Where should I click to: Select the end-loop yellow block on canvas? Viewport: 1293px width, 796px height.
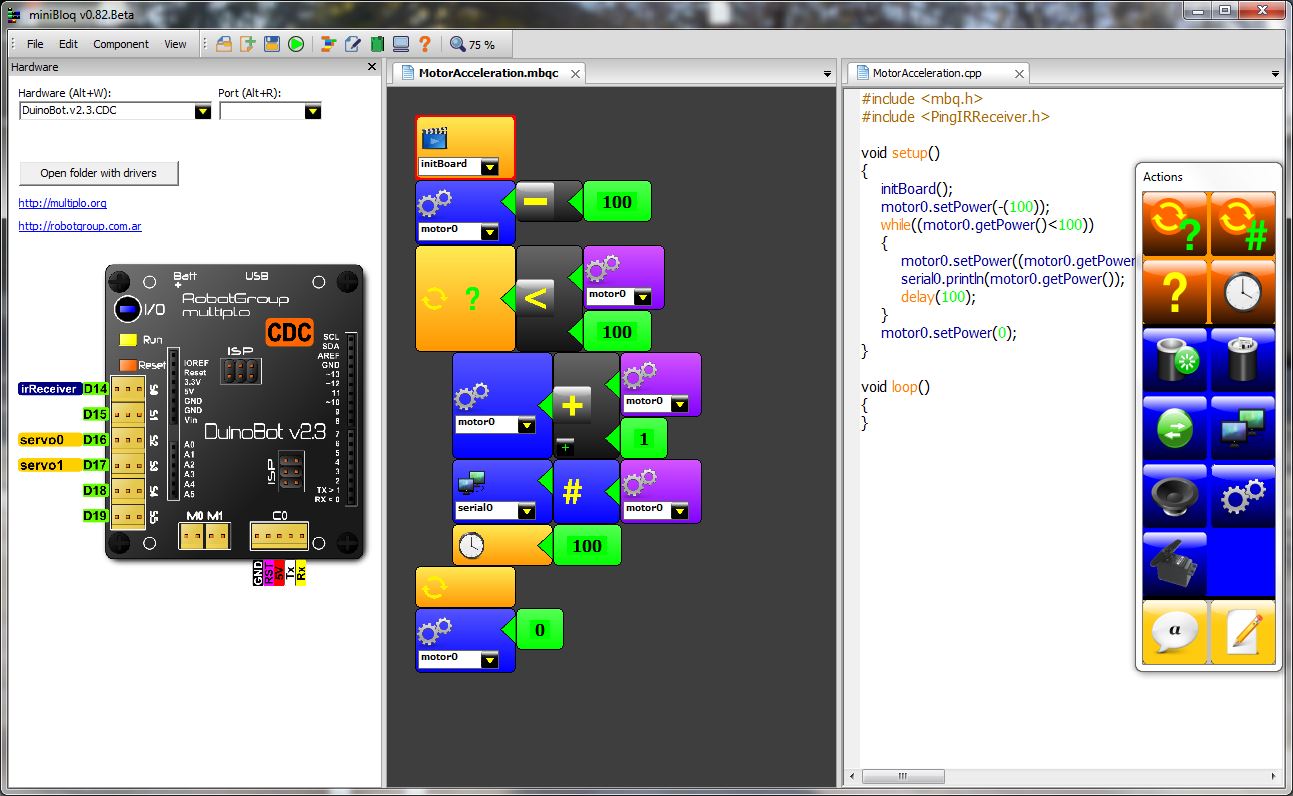pos(465,587)
